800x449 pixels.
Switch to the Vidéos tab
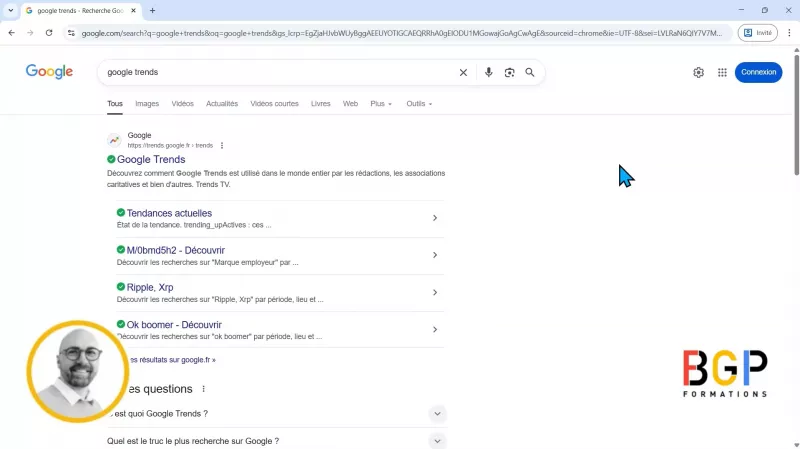coord(182,104)
